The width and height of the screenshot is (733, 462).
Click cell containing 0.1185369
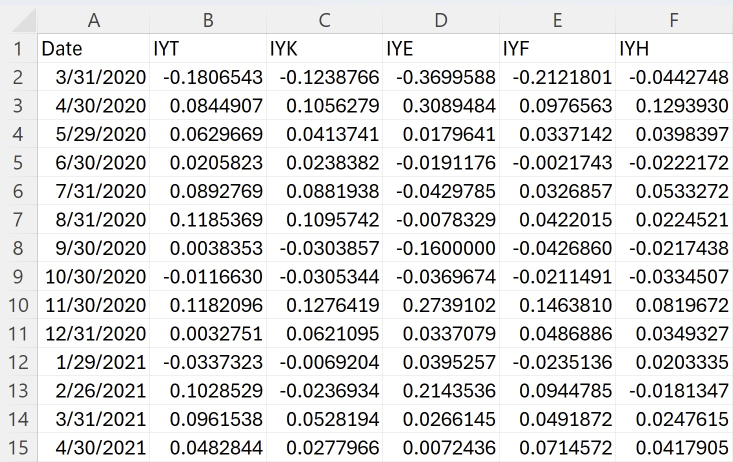click(208, 219)
